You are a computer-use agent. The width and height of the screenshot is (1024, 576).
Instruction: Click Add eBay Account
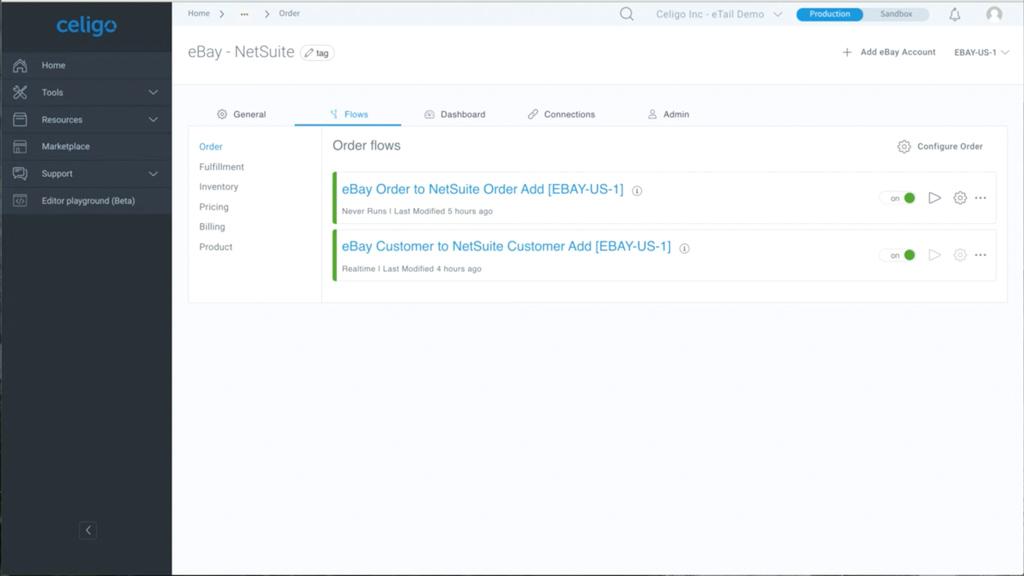coord(889,52)
